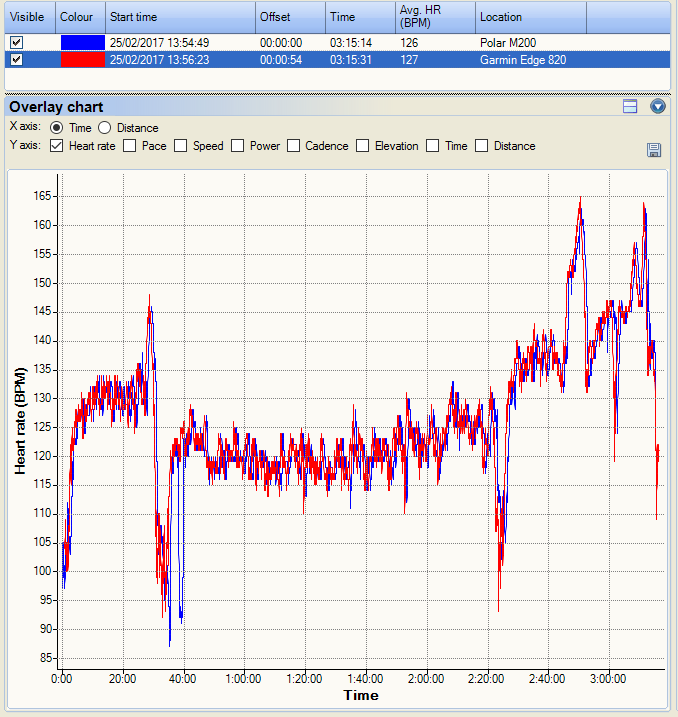Uncheck visibility for the Polar M200 row

(16, 43)
